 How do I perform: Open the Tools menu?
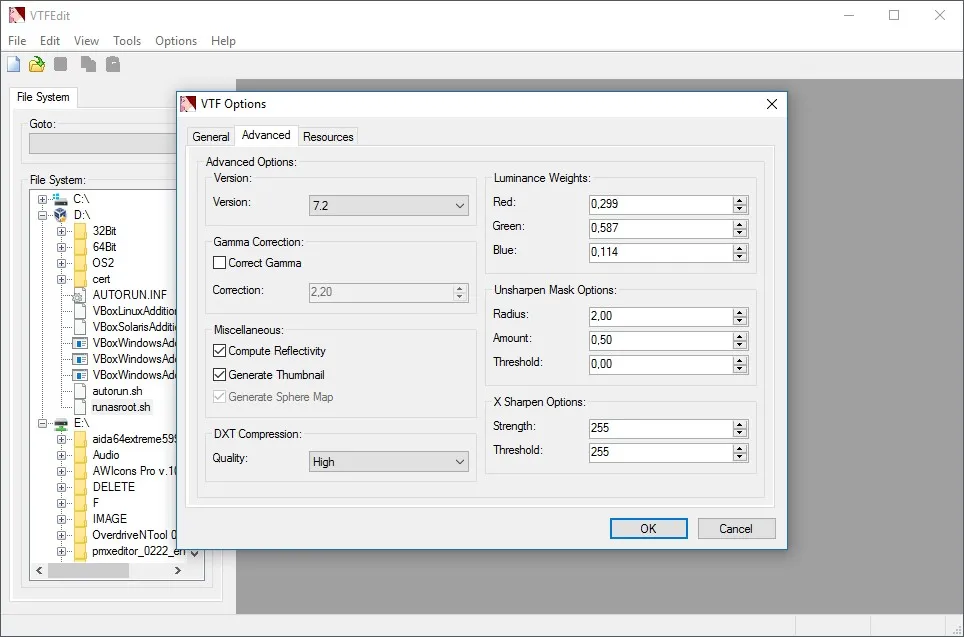point(127,41)
